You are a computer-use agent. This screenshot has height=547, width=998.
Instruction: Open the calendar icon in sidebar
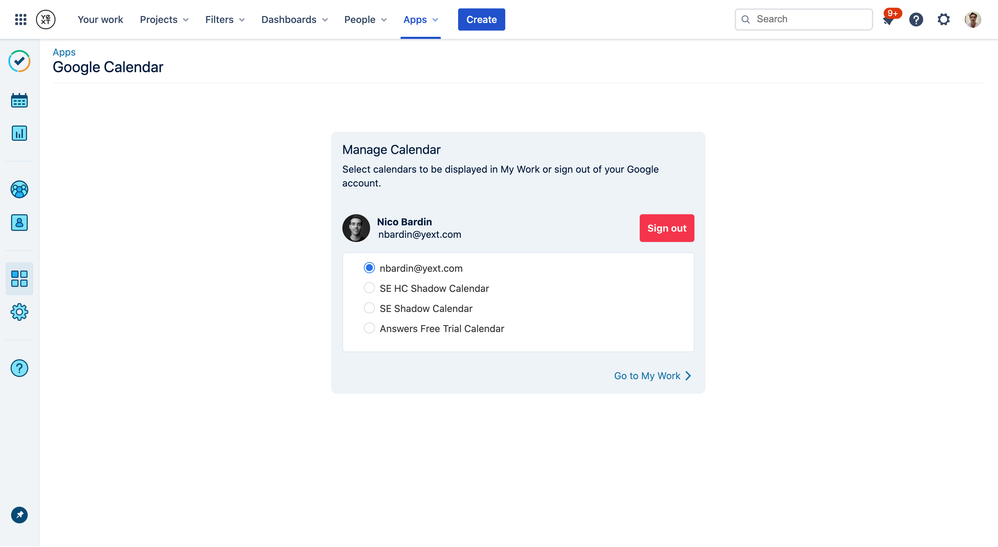pyautogui.click(x=19, y=100)
